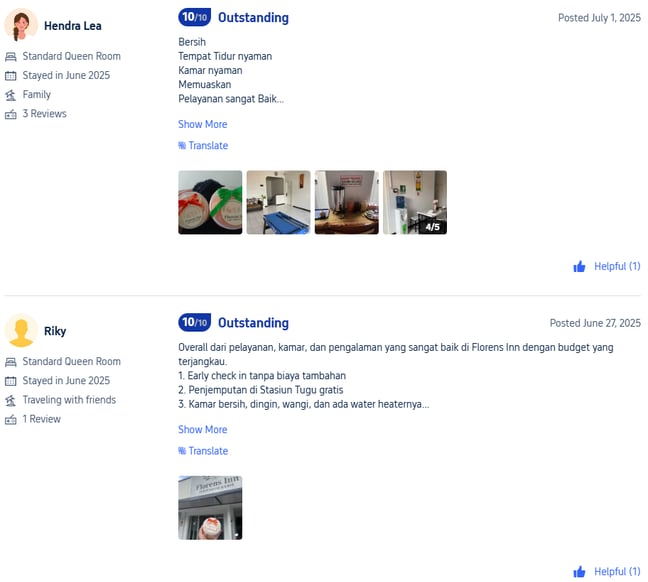
Task: Click 'Bersih' review line
Action: click(192, 42)
